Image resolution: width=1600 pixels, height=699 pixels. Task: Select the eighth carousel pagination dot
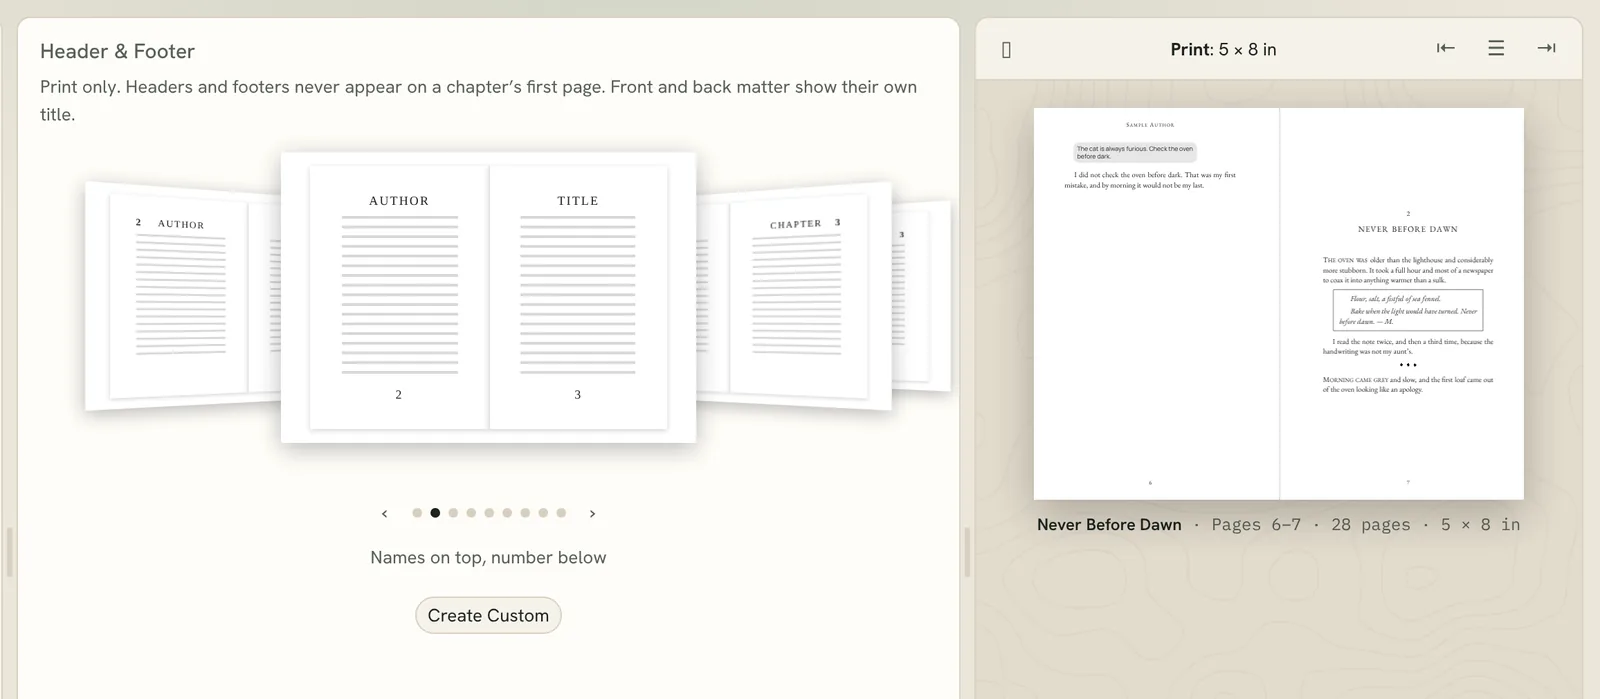pyautogui.click(x=543, y=513)
